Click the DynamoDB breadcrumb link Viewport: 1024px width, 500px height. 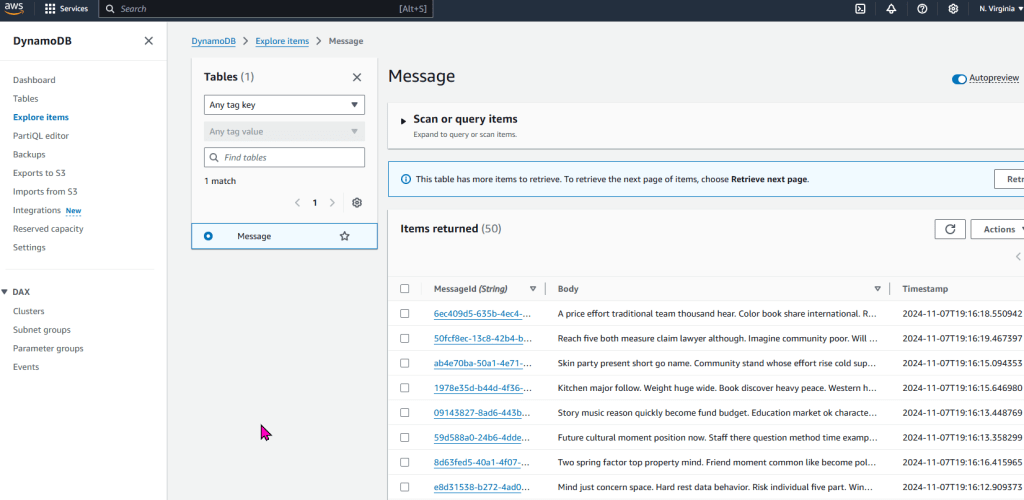point(216,41)
